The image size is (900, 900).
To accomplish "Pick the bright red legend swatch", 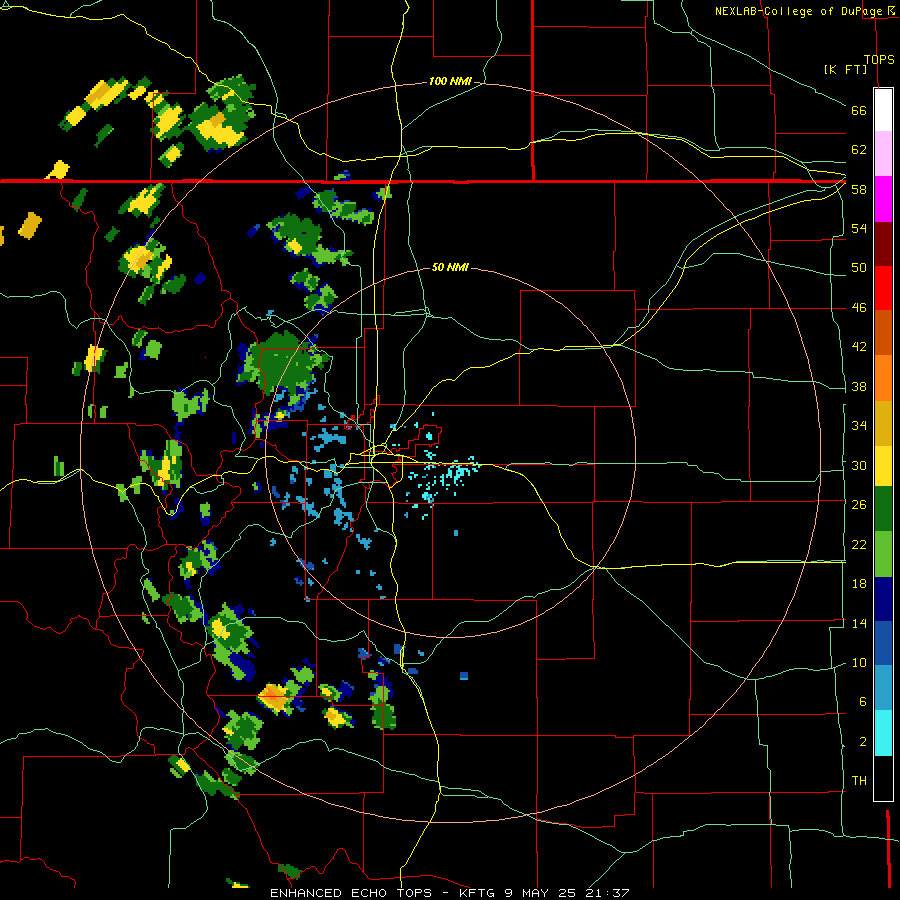I will tap(883, 288).
